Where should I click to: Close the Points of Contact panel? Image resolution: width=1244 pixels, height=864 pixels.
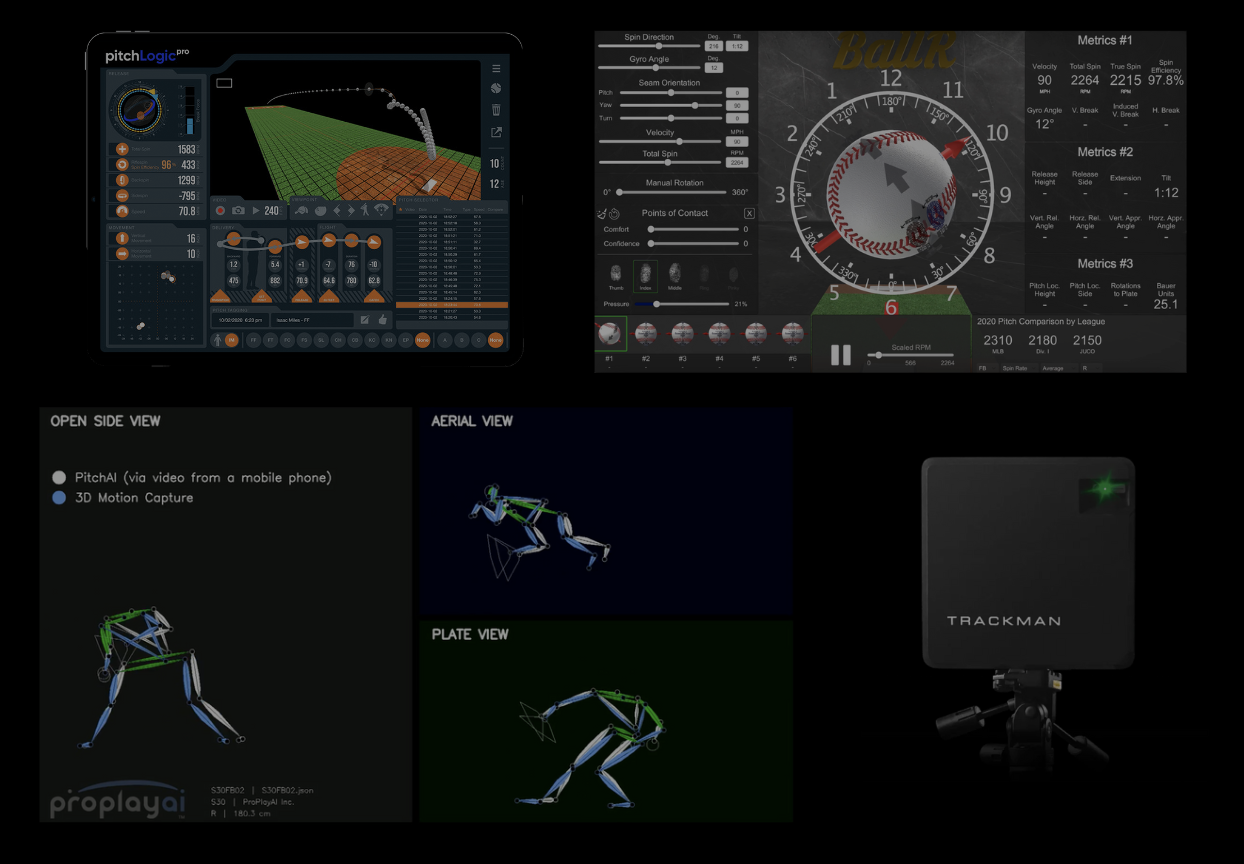[x=749, y=213]
